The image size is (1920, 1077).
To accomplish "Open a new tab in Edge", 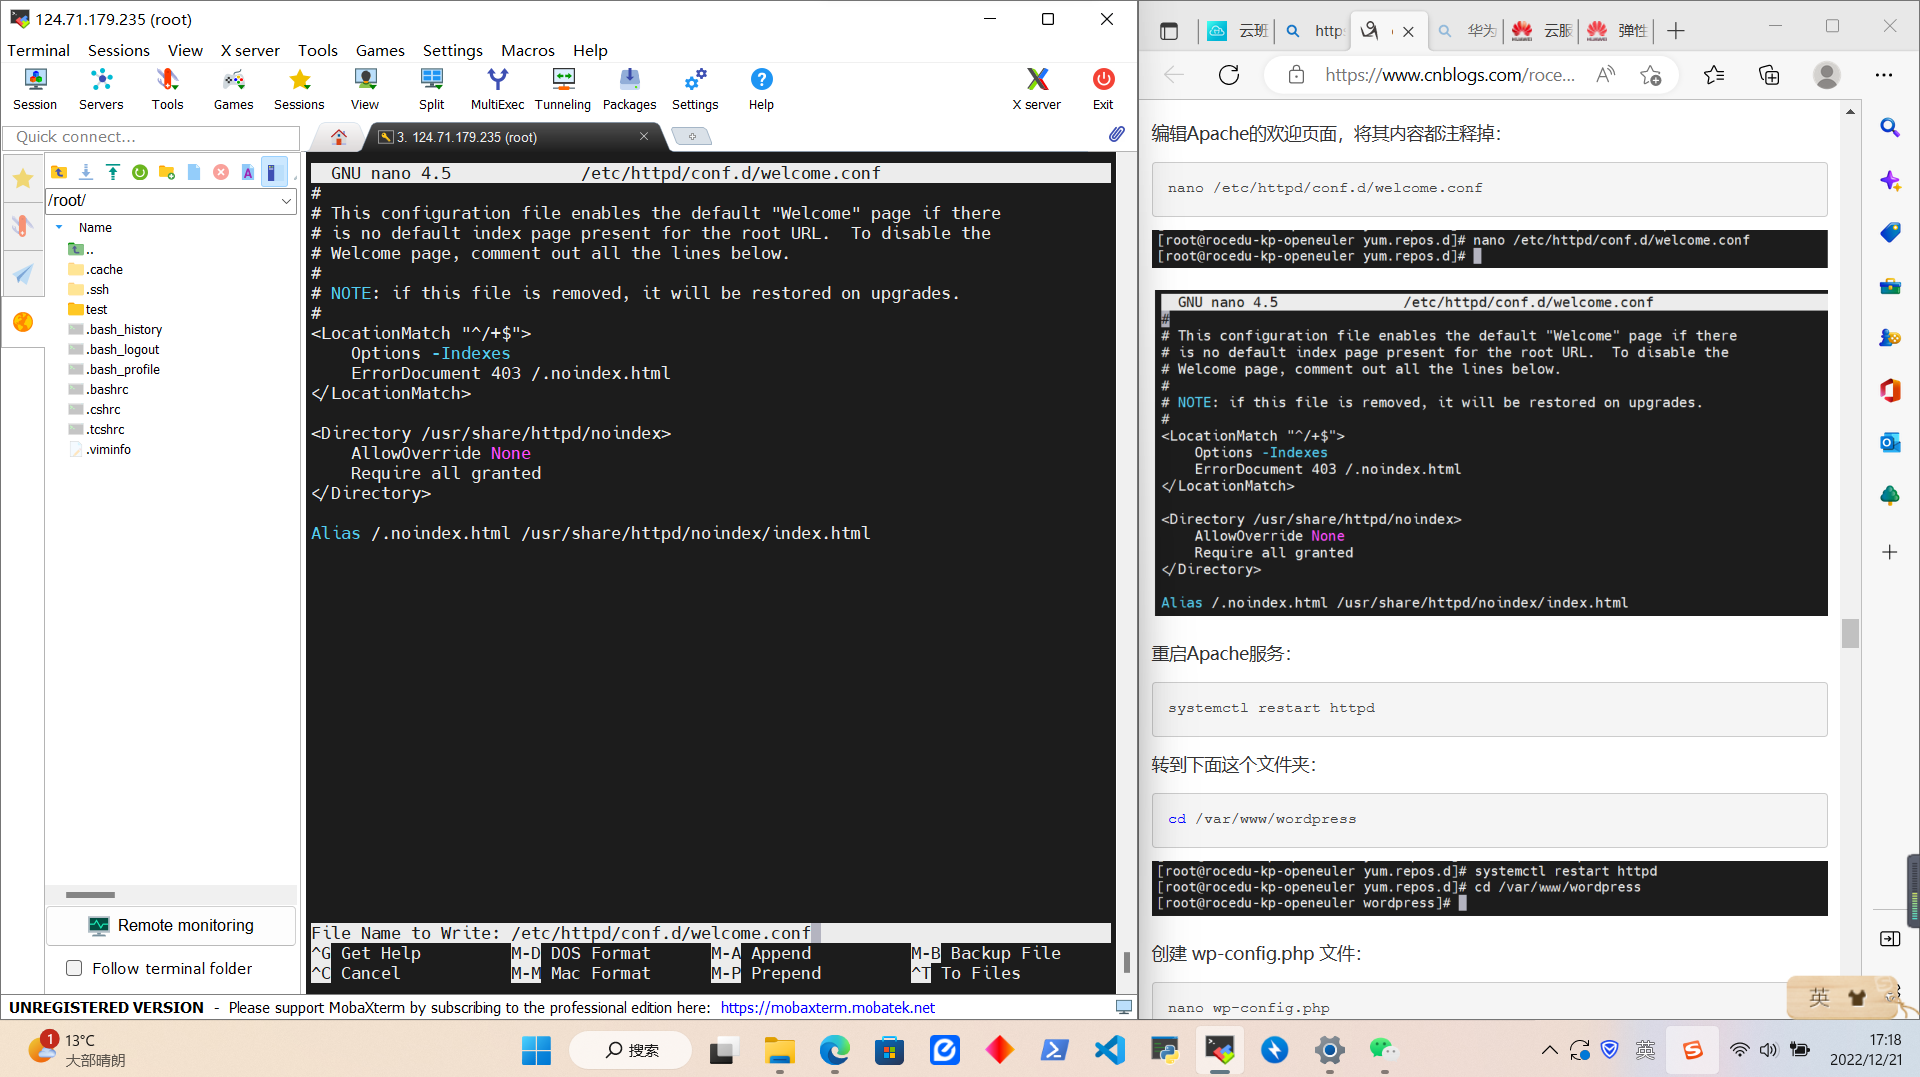I will pos(1676,31).
